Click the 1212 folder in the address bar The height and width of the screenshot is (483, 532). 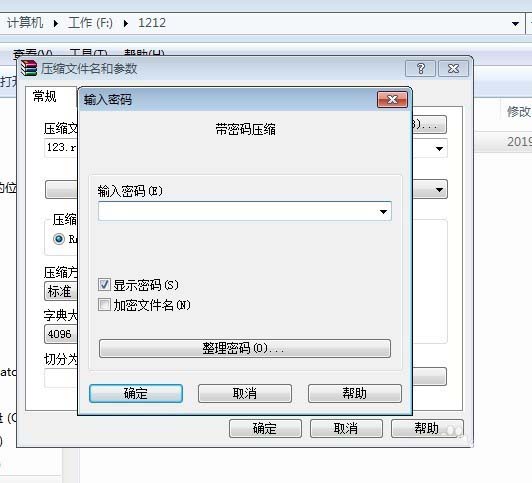pyautogui.click(x=152, y=23)
